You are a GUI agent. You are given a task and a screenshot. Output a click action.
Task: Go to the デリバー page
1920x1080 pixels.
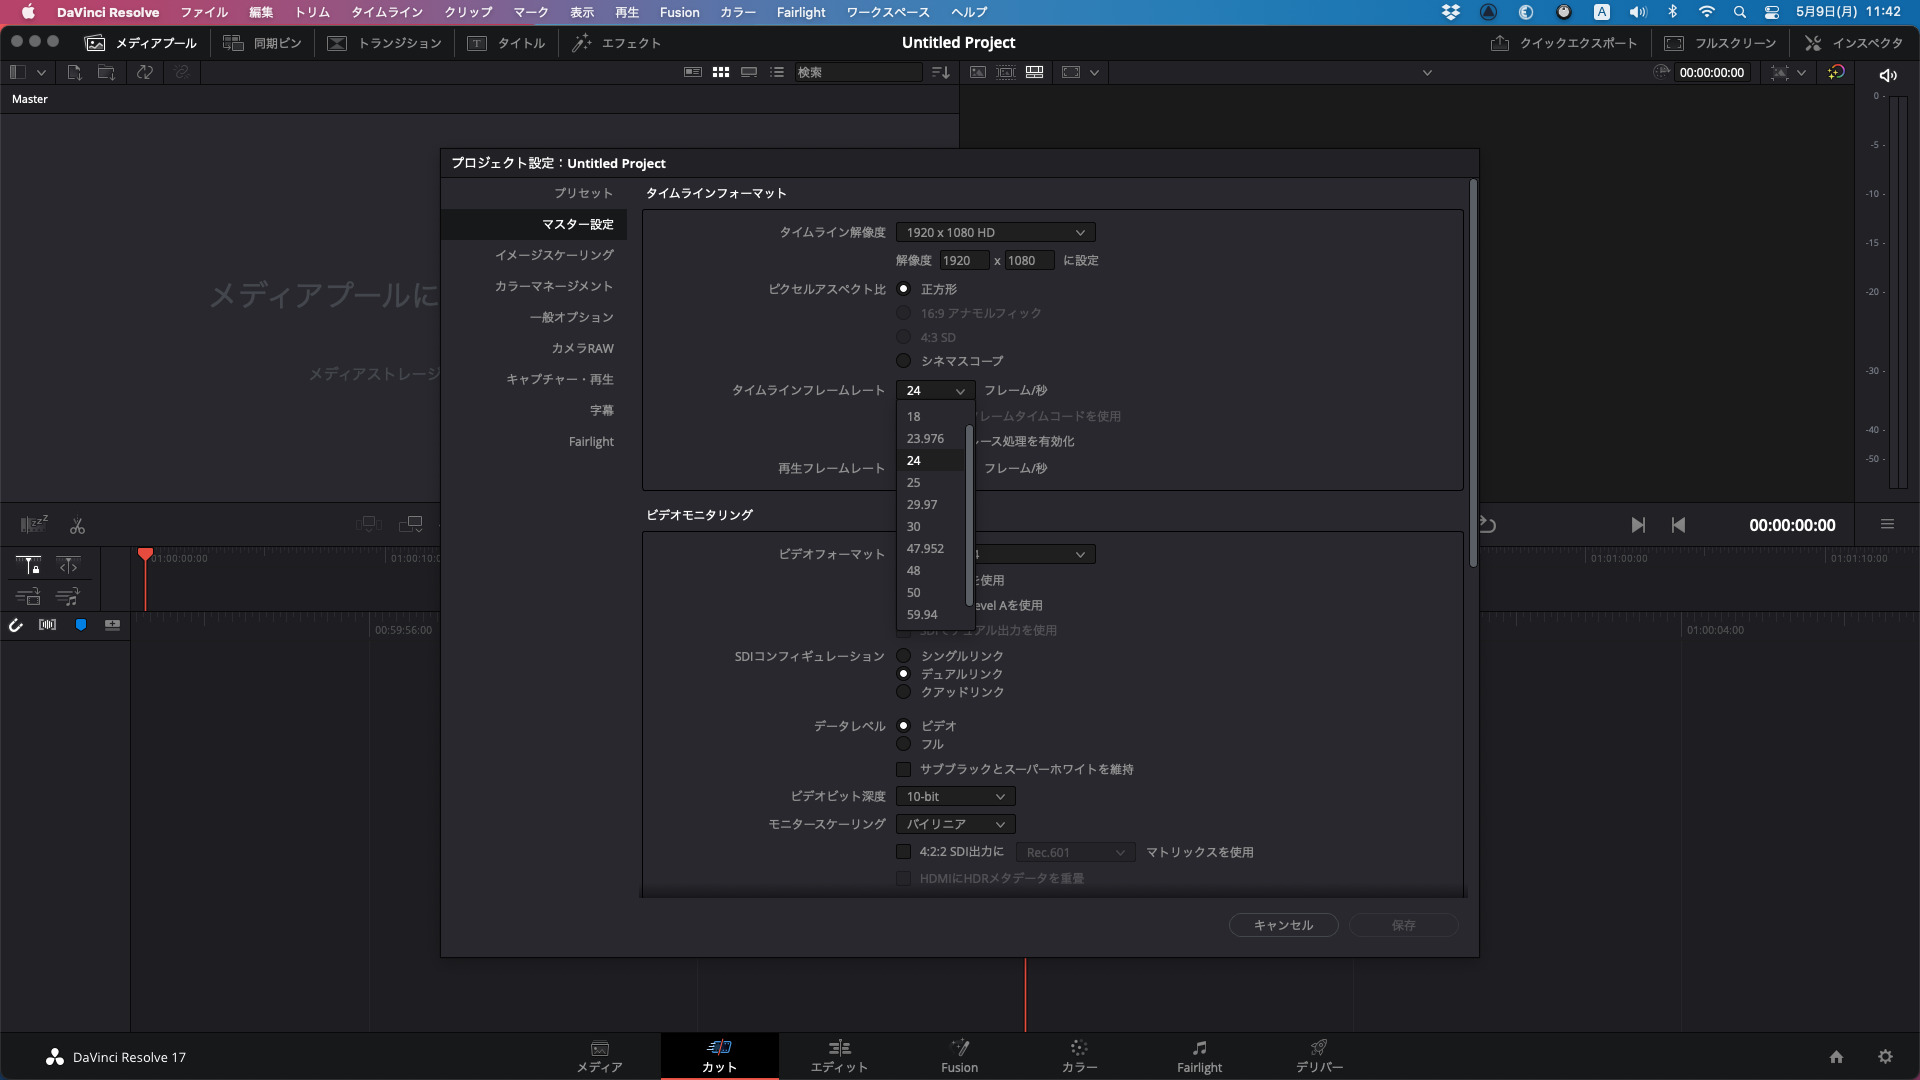[x=1319, y=1056]
